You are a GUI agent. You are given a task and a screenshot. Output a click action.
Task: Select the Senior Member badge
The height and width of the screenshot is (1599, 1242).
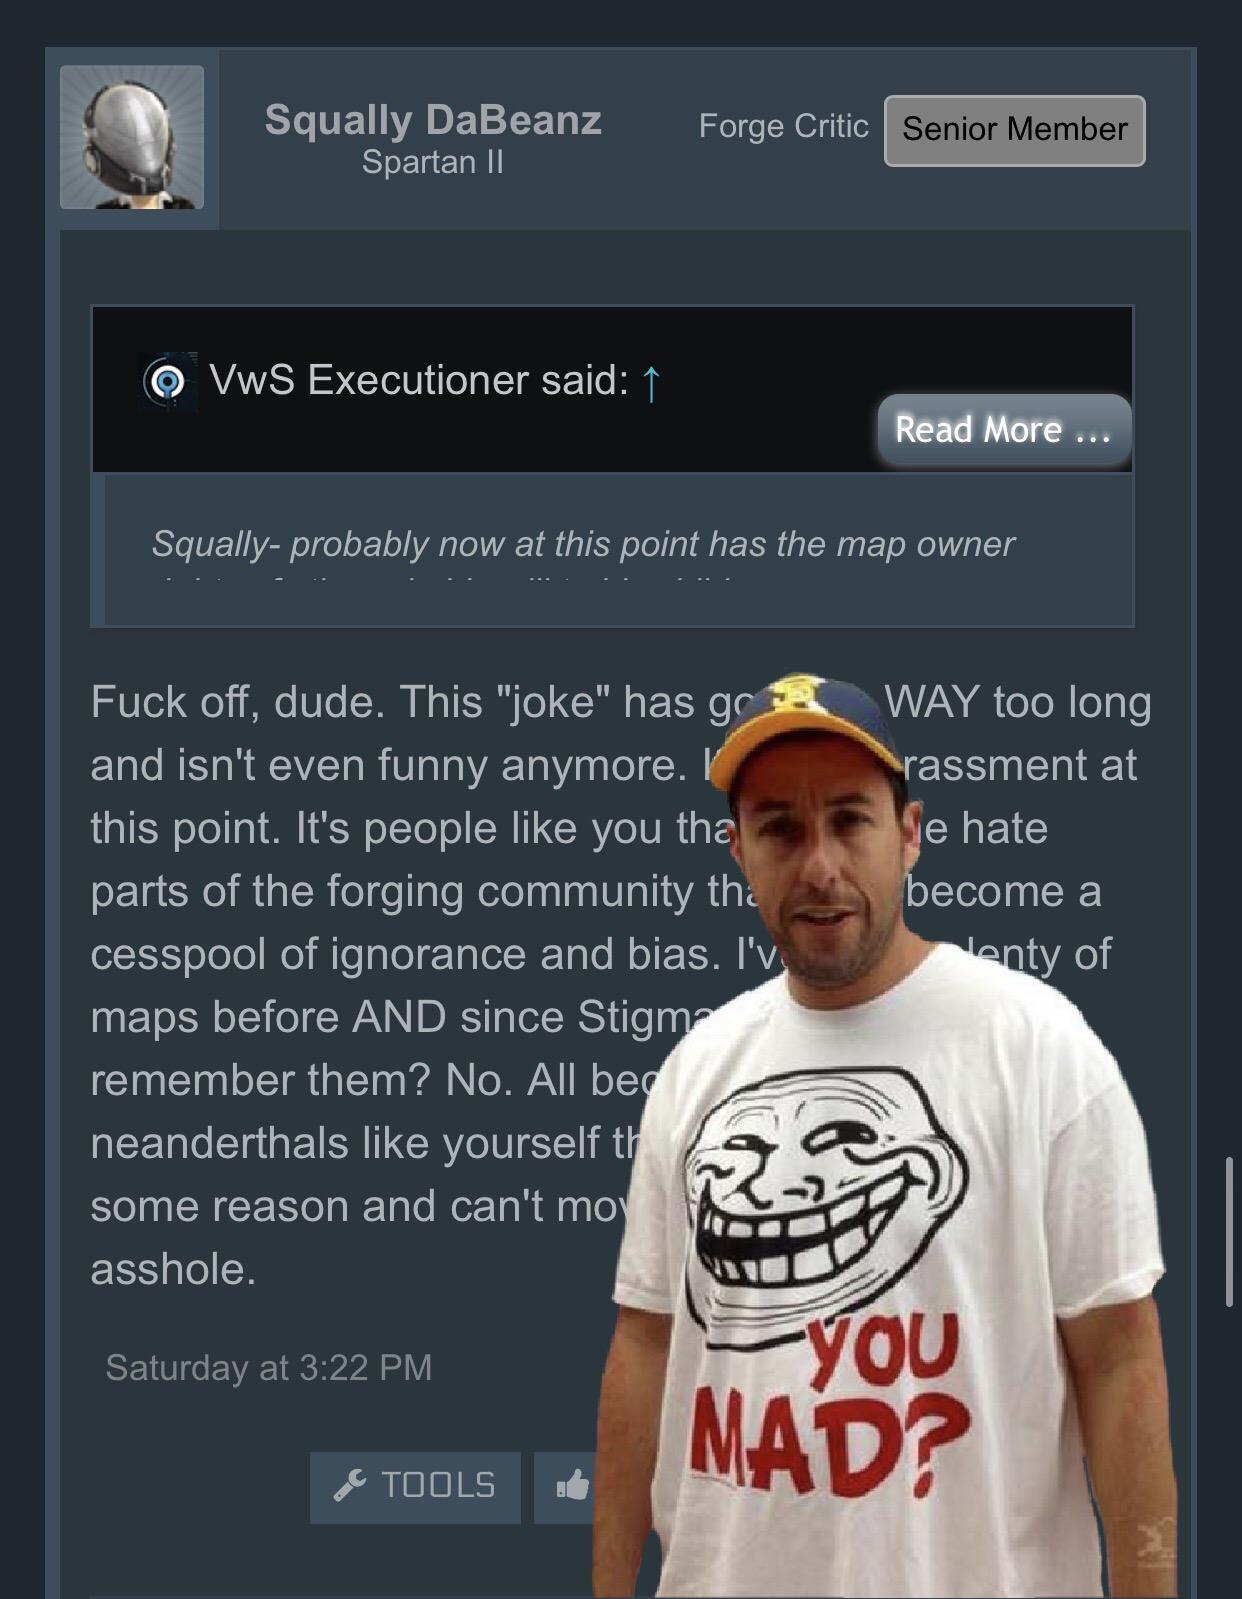point(1015,130)
